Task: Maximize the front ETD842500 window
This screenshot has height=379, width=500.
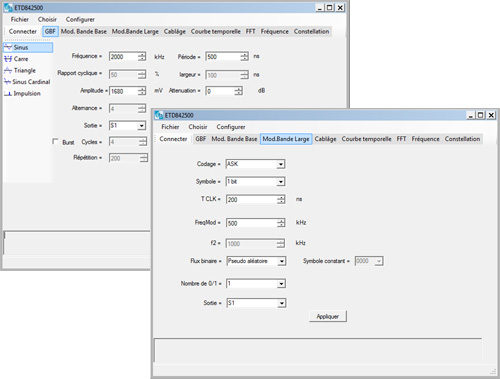Action: [x=480, y=115]
